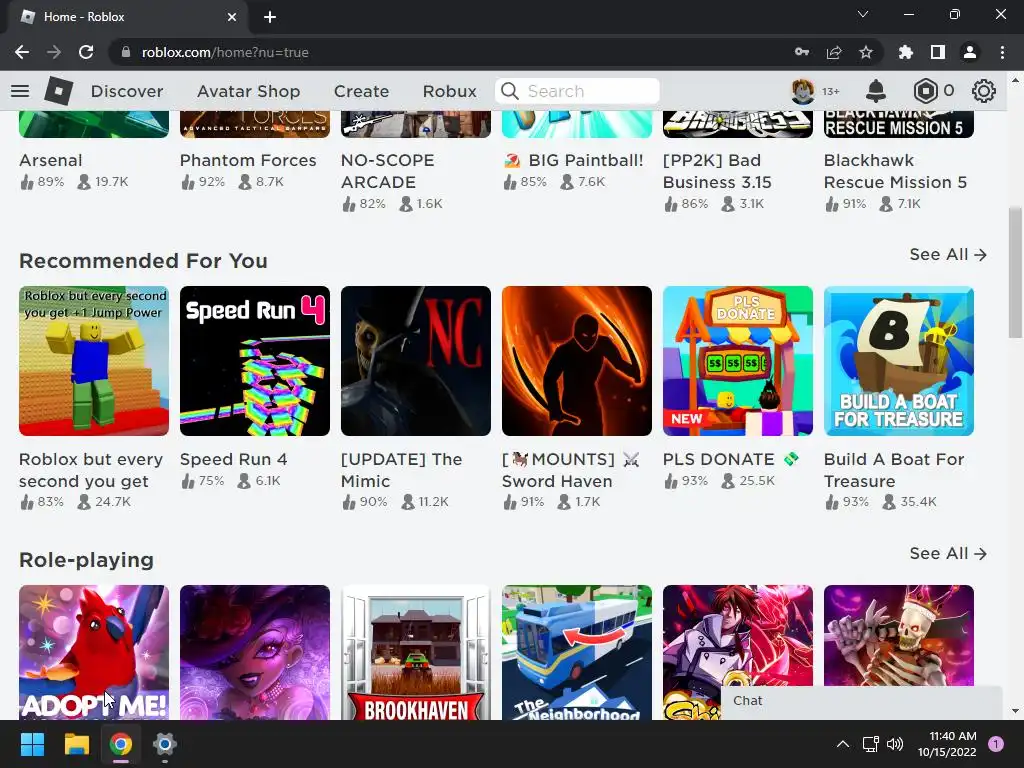Open the browser extensions puzzle icon

(906, 52)
